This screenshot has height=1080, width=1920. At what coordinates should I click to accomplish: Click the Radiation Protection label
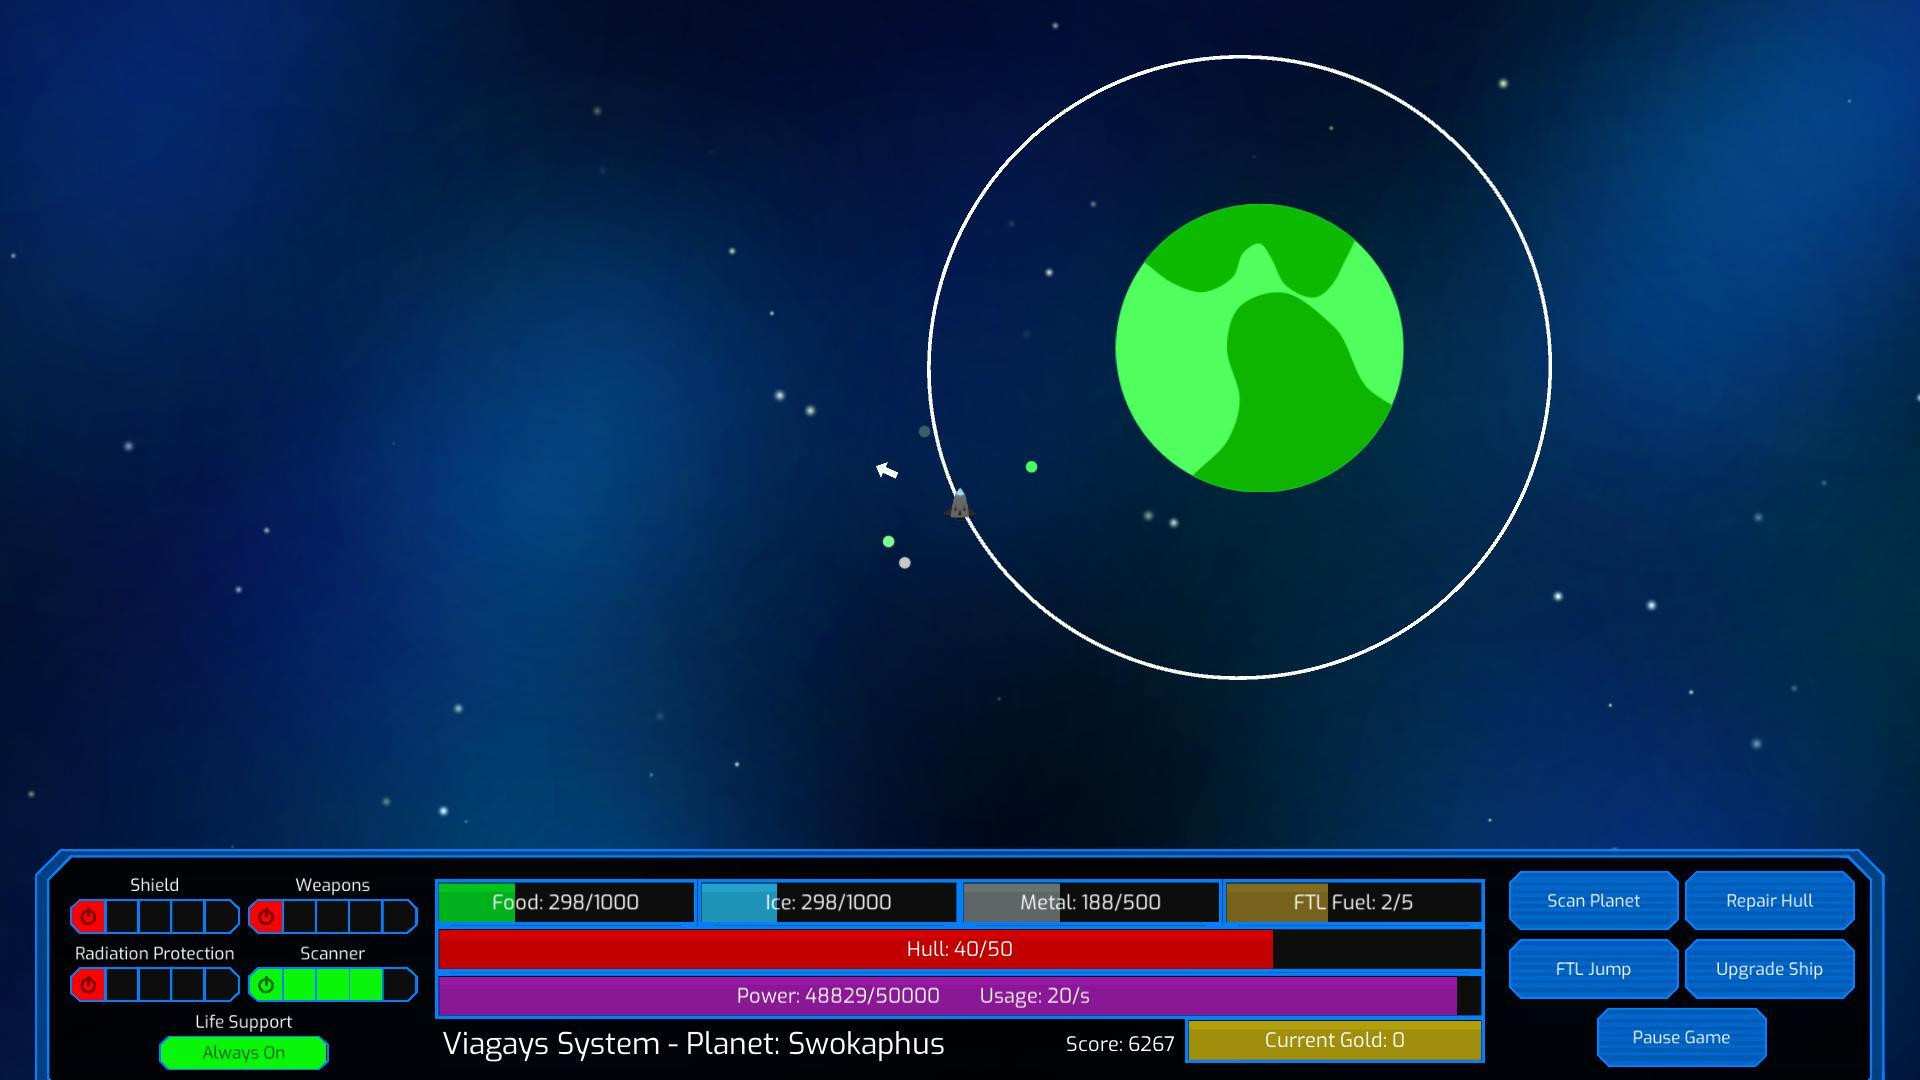coord(154,953)
